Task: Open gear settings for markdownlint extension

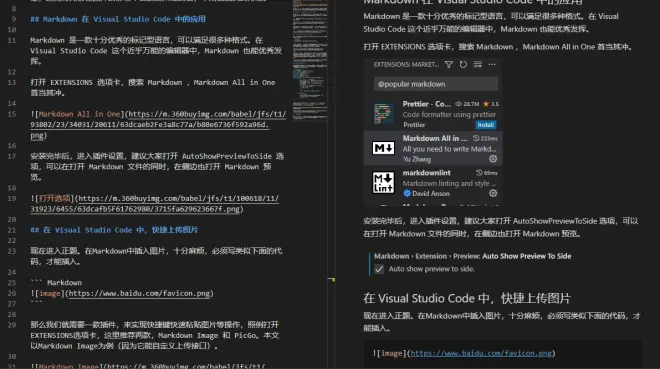Action: pyautogui.click(x=493, y=193)
